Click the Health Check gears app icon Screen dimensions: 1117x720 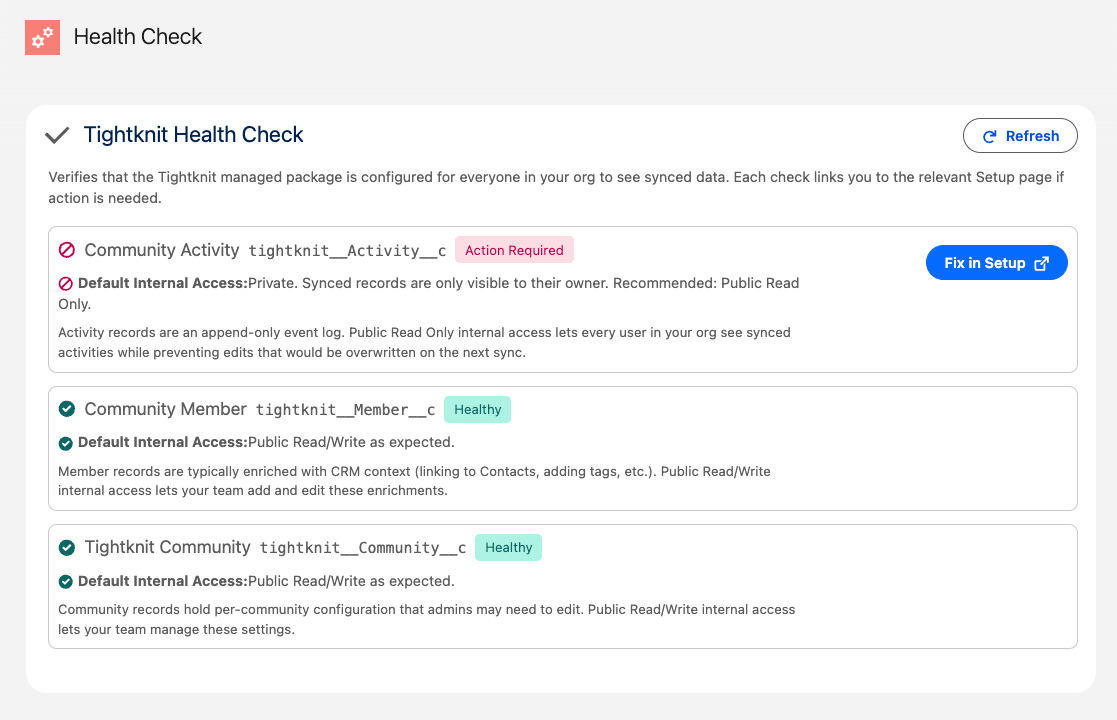(42, 37)
